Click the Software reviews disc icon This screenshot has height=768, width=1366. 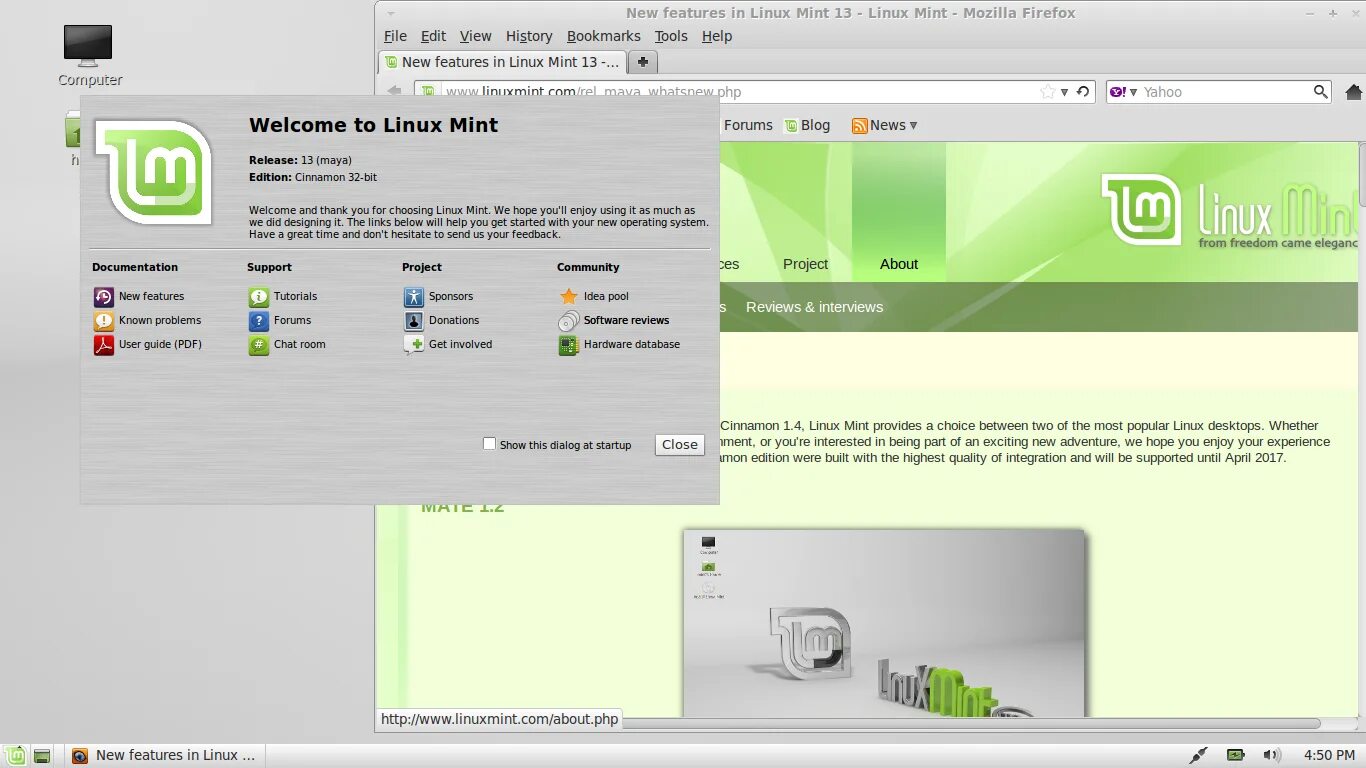569,321
